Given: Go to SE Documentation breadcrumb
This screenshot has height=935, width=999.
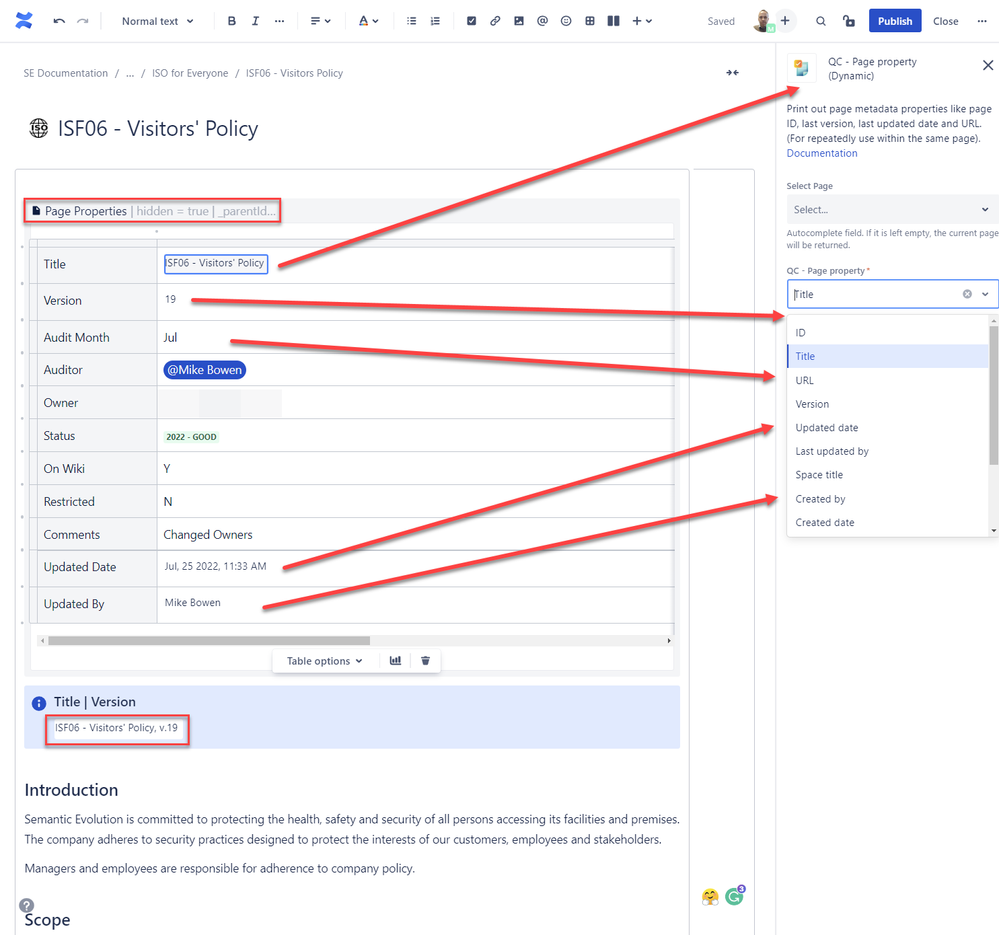Looking at the screenshot, I should click(x=66, y=73).
